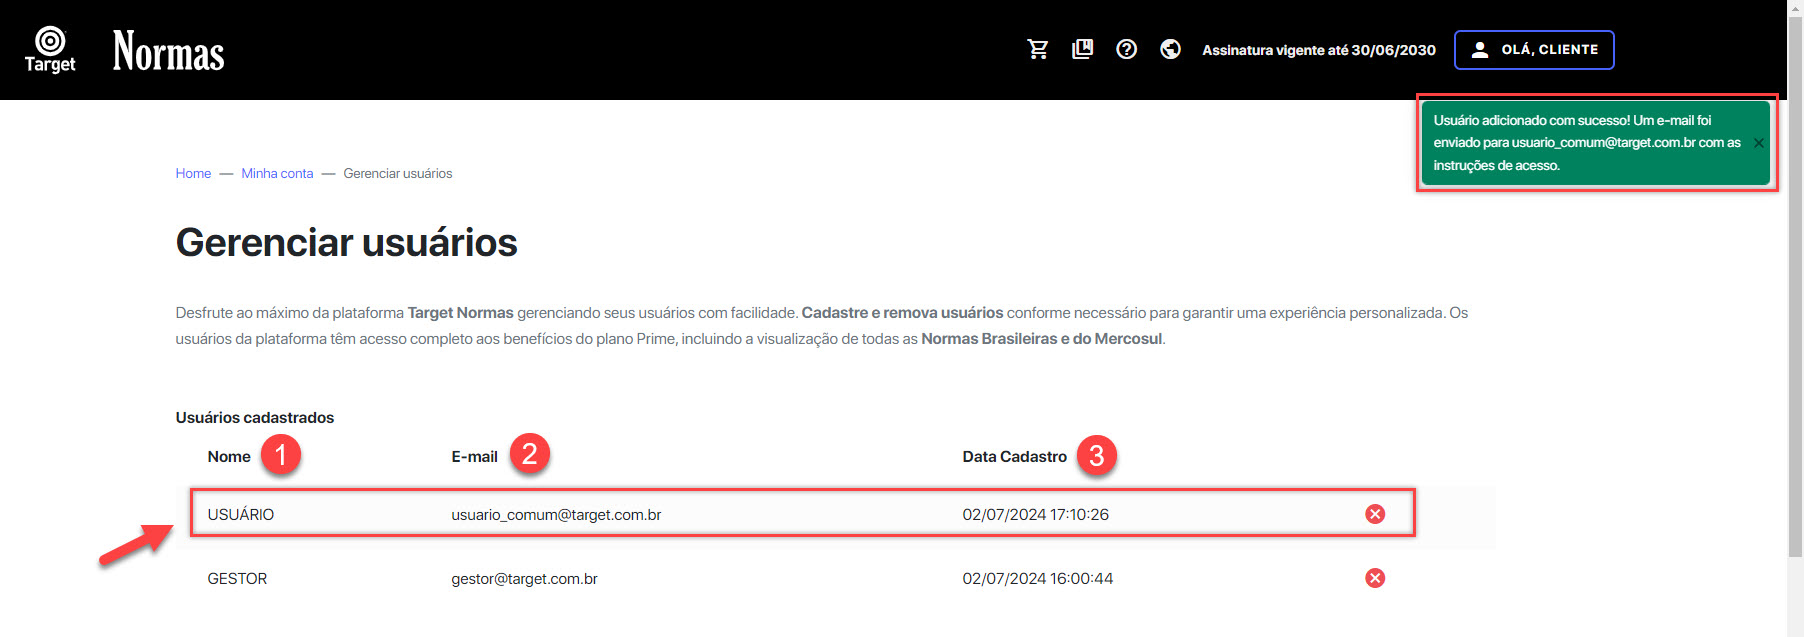This screenshot has height=637, width=1804.
Task: Click the library collections icon in header
Action: pos(1082,49)
